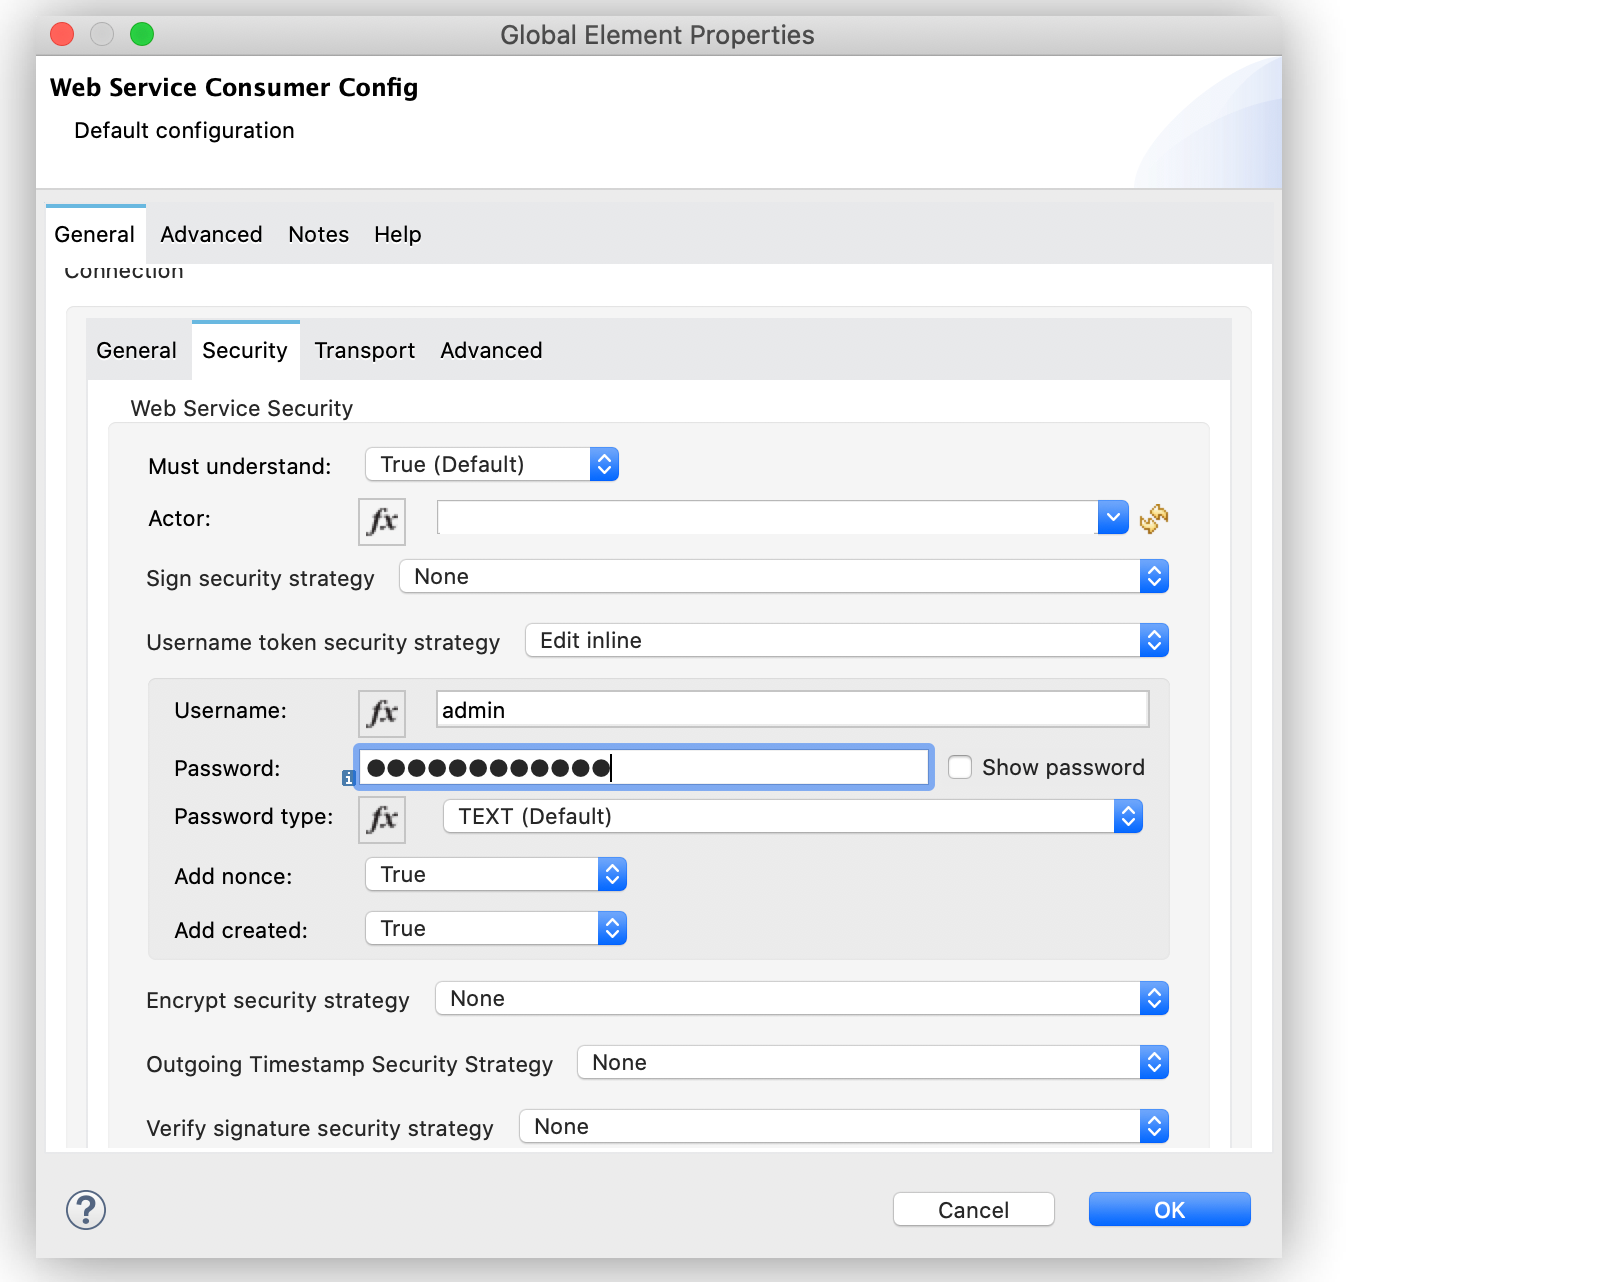1598x1282 pixels.
Task: Click the fx expression button beside Actor
Action: coord(381,521)
